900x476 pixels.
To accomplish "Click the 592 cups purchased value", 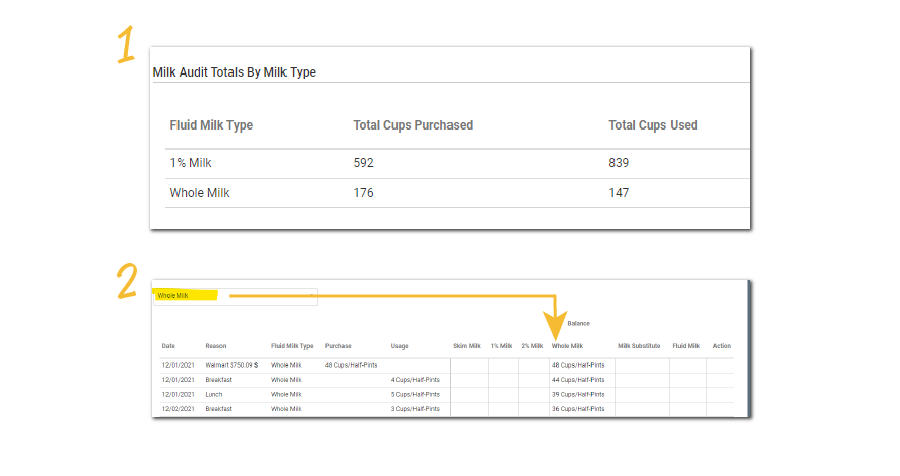I will (364, 163).
